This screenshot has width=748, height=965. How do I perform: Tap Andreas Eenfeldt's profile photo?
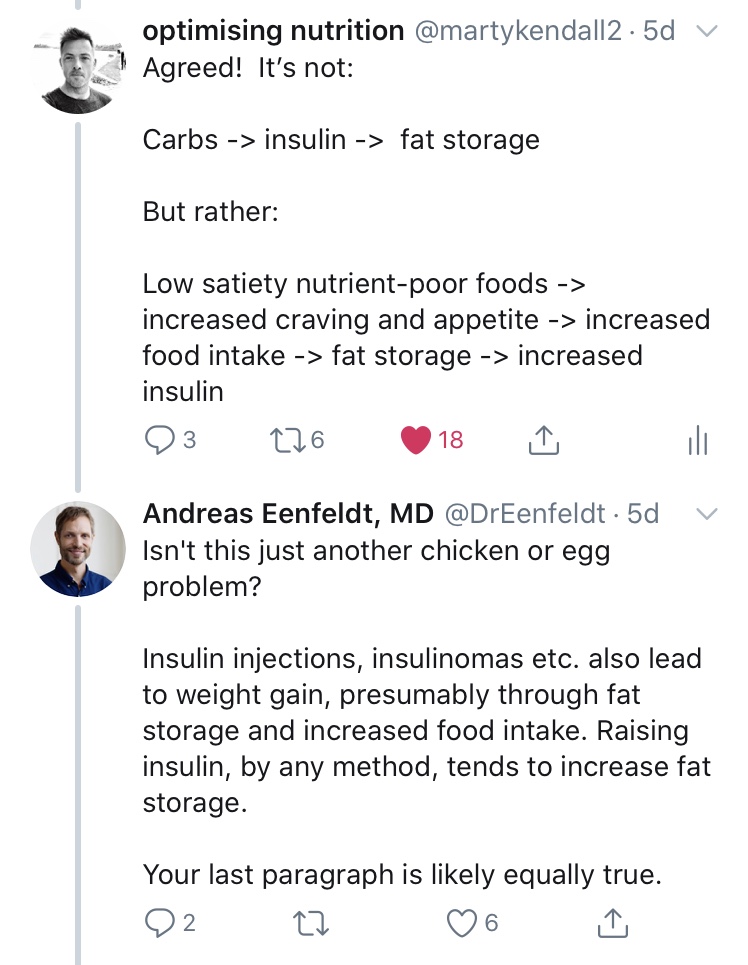click(x=78, y=549)
